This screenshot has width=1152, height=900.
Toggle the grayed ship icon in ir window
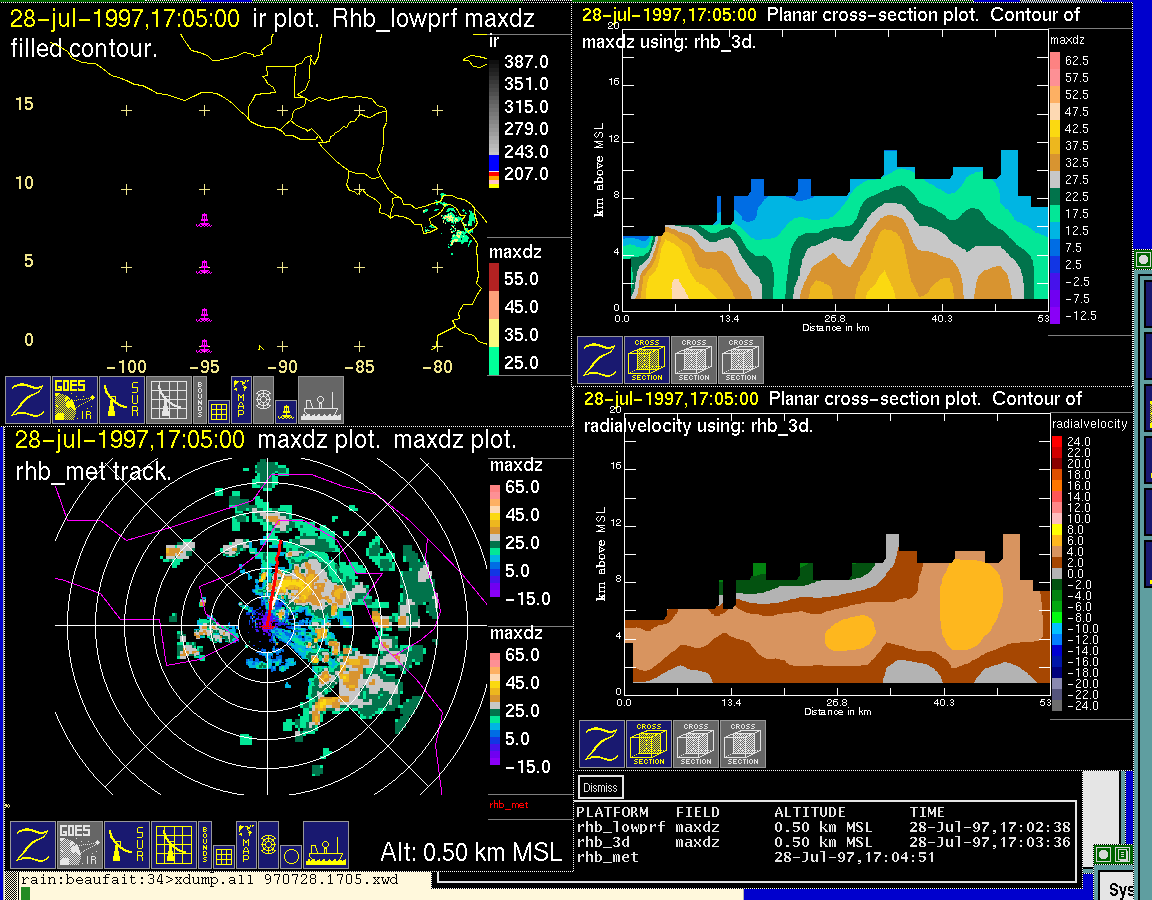[321, 400]
